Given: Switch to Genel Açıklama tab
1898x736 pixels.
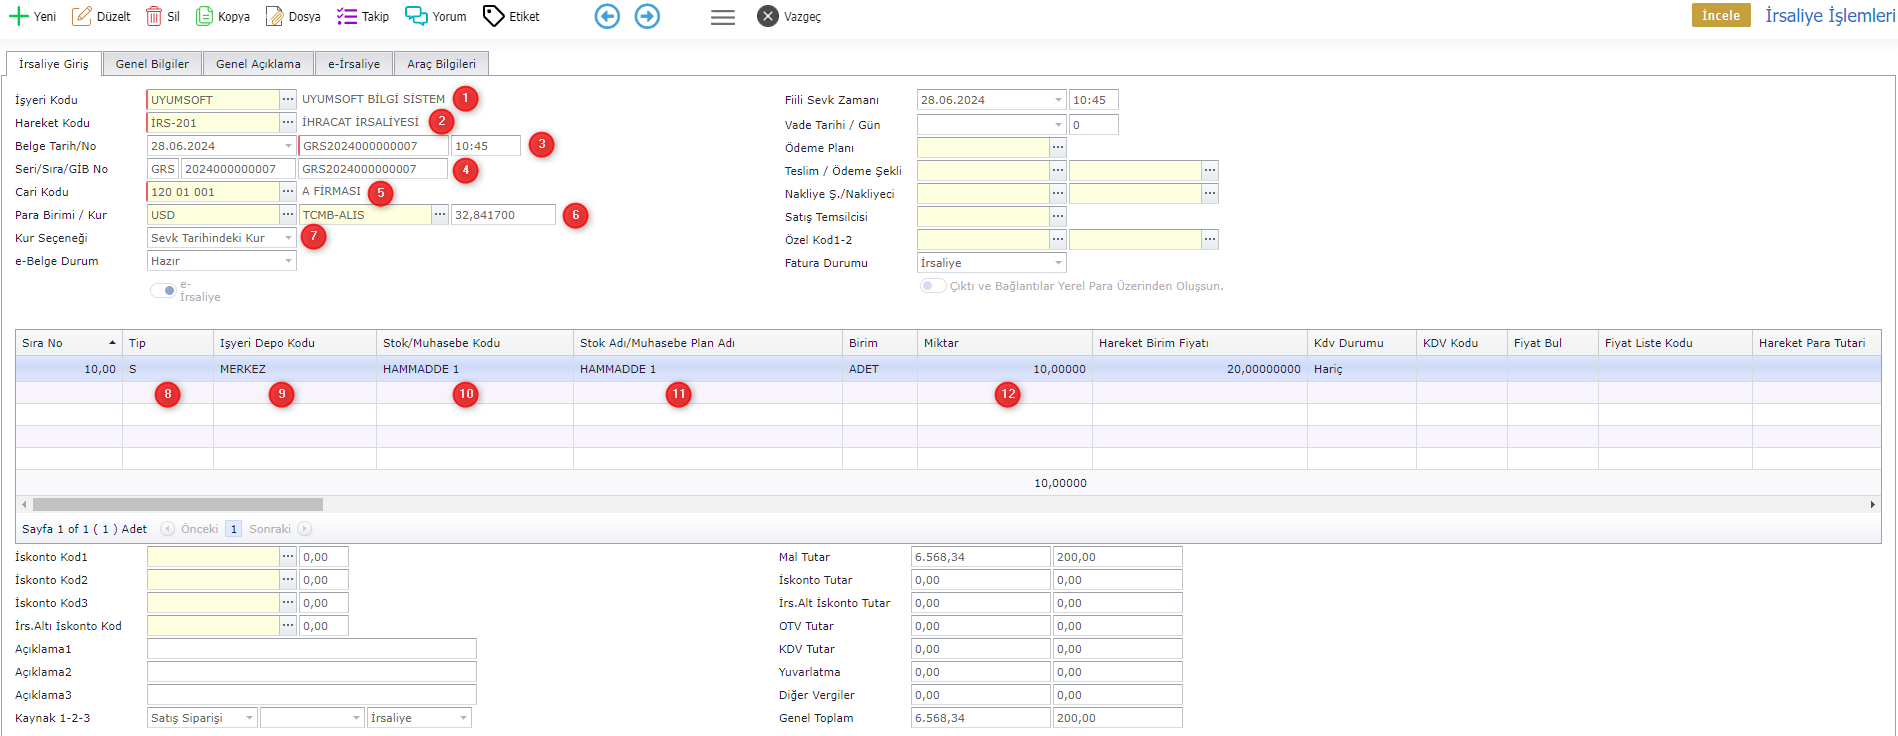Looking at the screenshot, I should (258, 64).
